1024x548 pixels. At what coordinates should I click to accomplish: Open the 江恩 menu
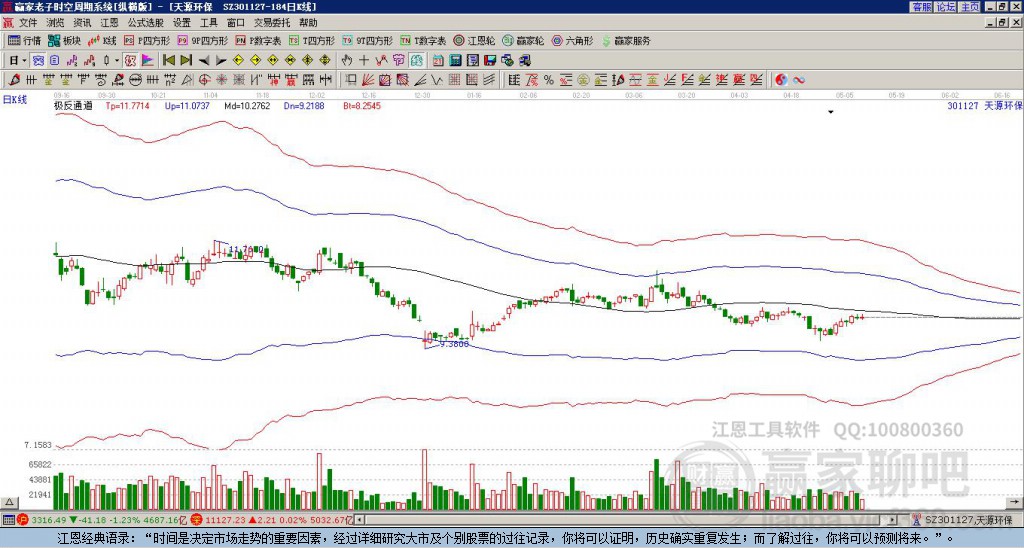point(110,23)
